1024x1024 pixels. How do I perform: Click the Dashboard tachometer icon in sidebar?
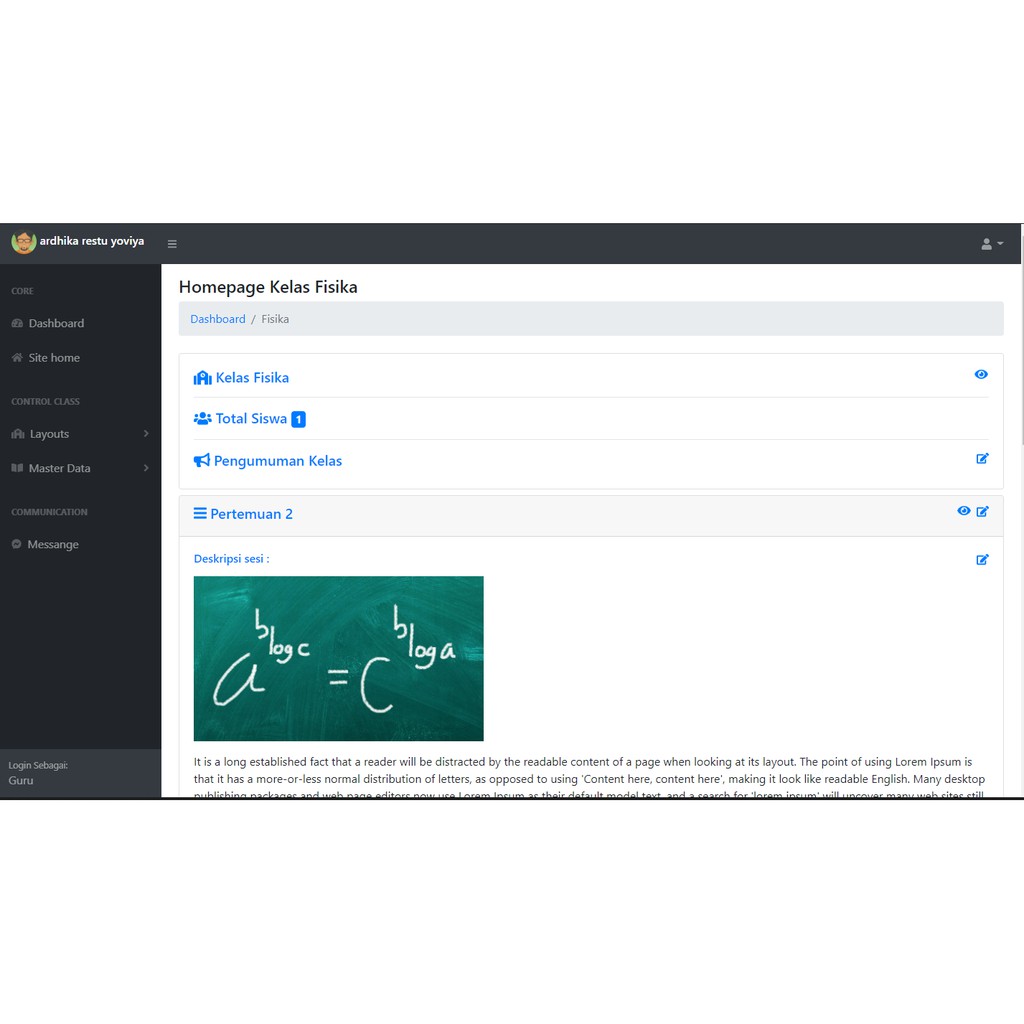pyautogui.click(x=17, y=323)
